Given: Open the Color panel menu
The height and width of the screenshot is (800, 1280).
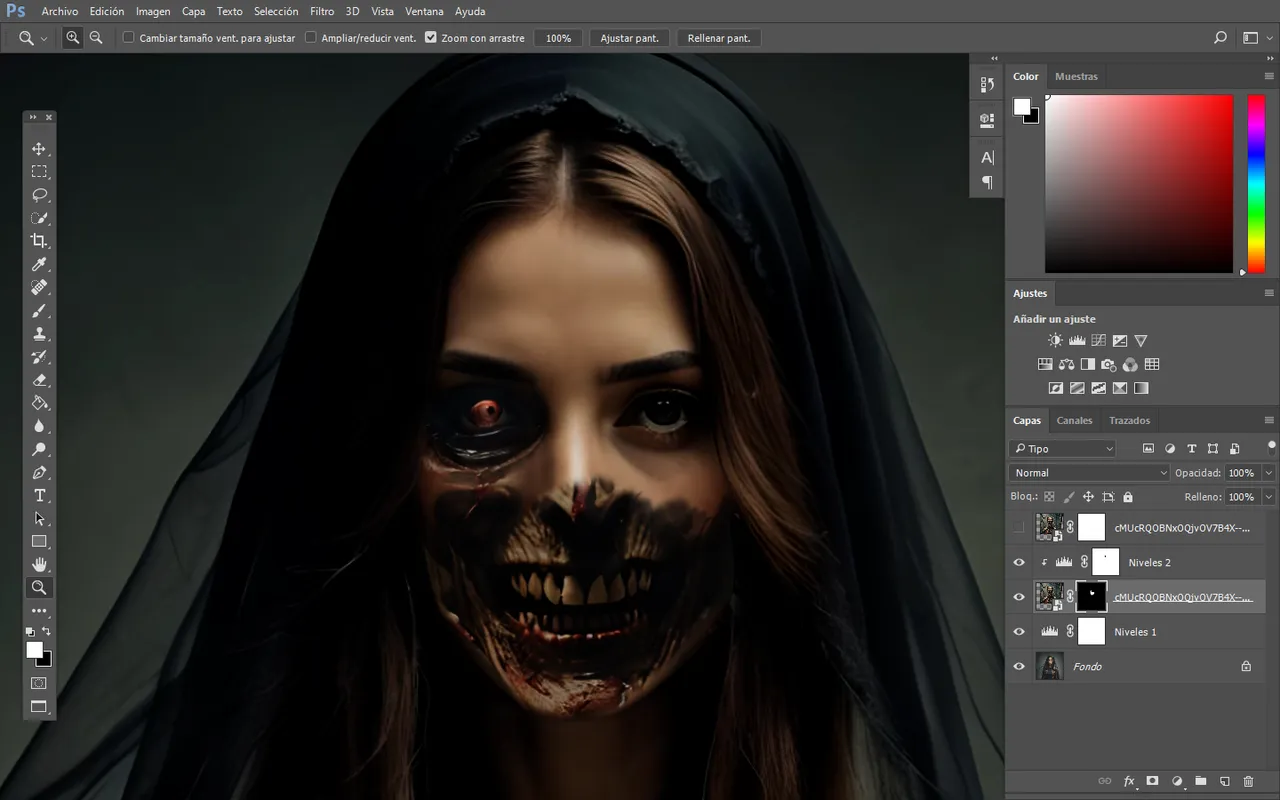Looking at the screenshot, I should (1269, 77).
